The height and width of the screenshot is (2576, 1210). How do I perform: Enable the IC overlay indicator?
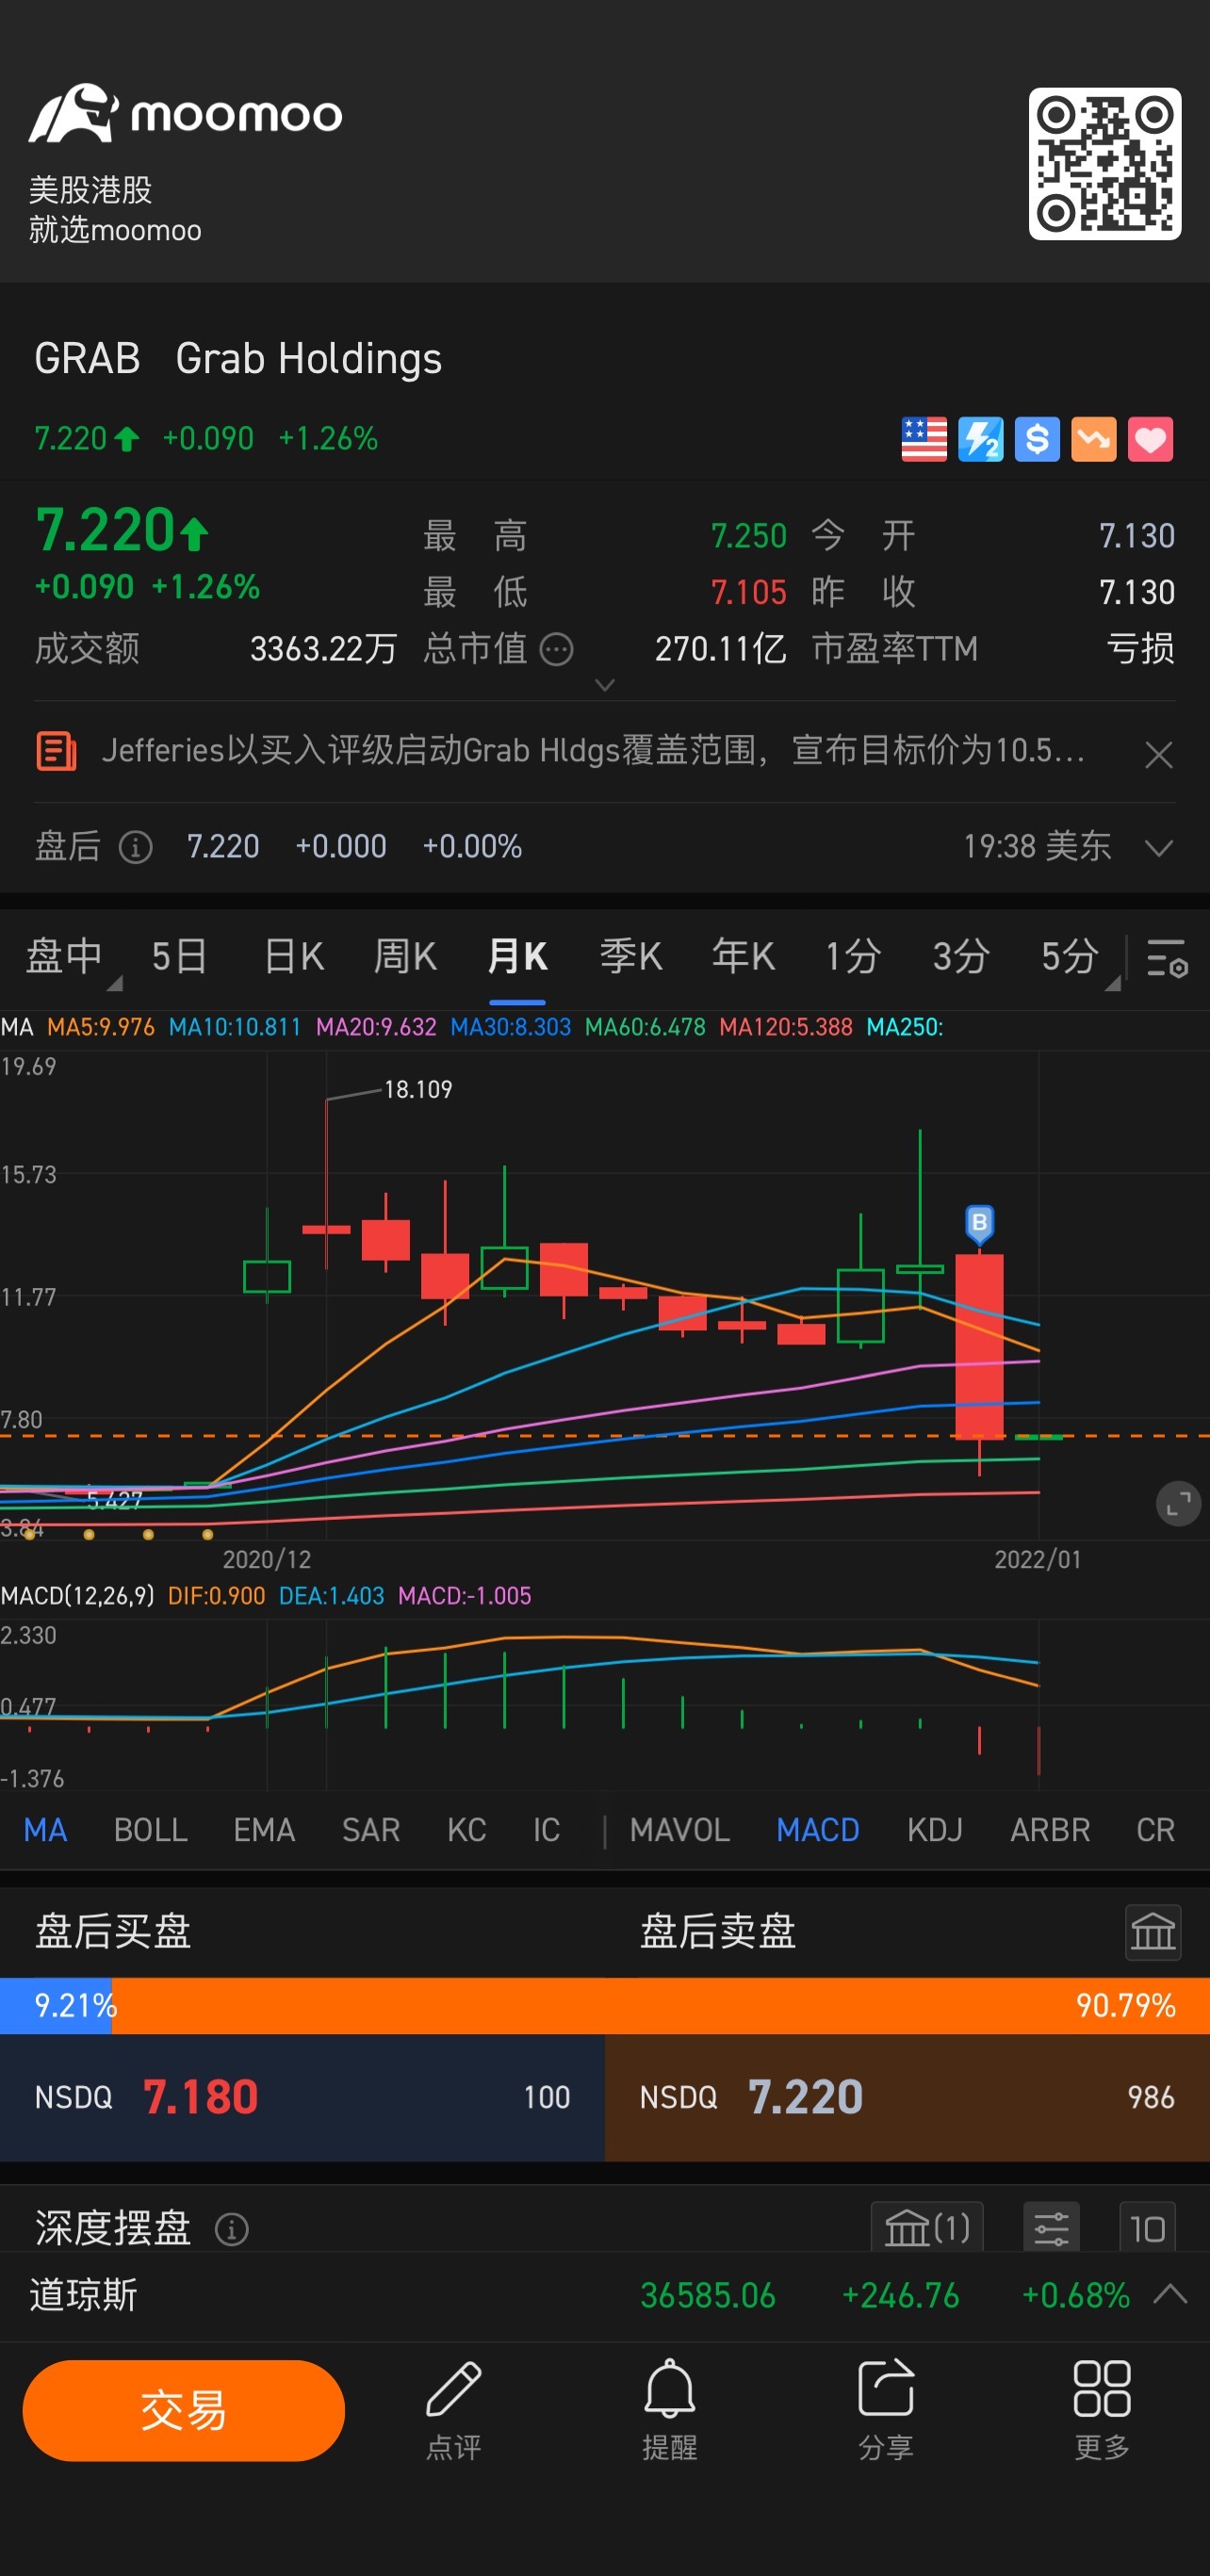point(546,1830)
